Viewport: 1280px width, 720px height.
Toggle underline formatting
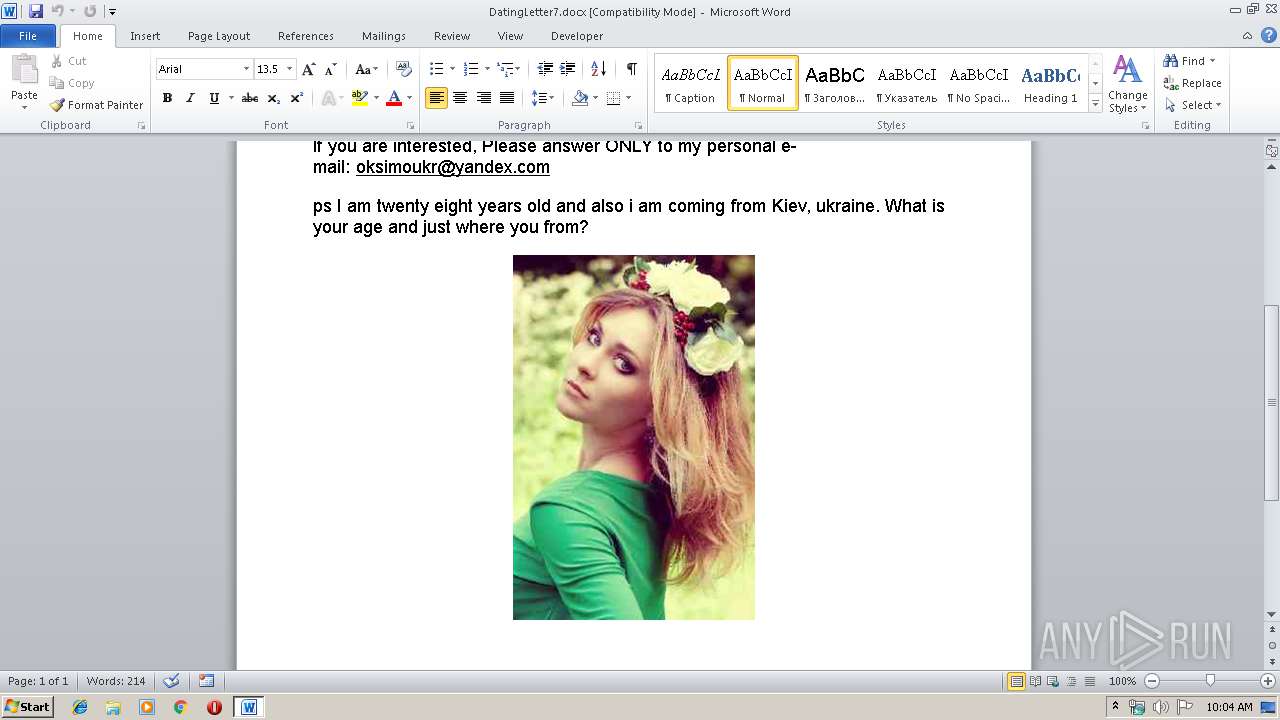(x=214, y=98)
